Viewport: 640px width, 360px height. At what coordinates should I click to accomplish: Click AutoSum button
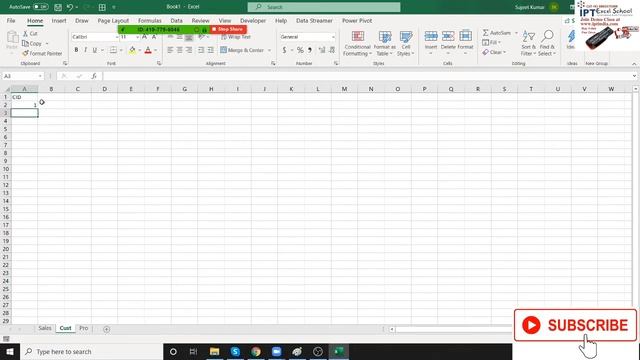point(497,33)
